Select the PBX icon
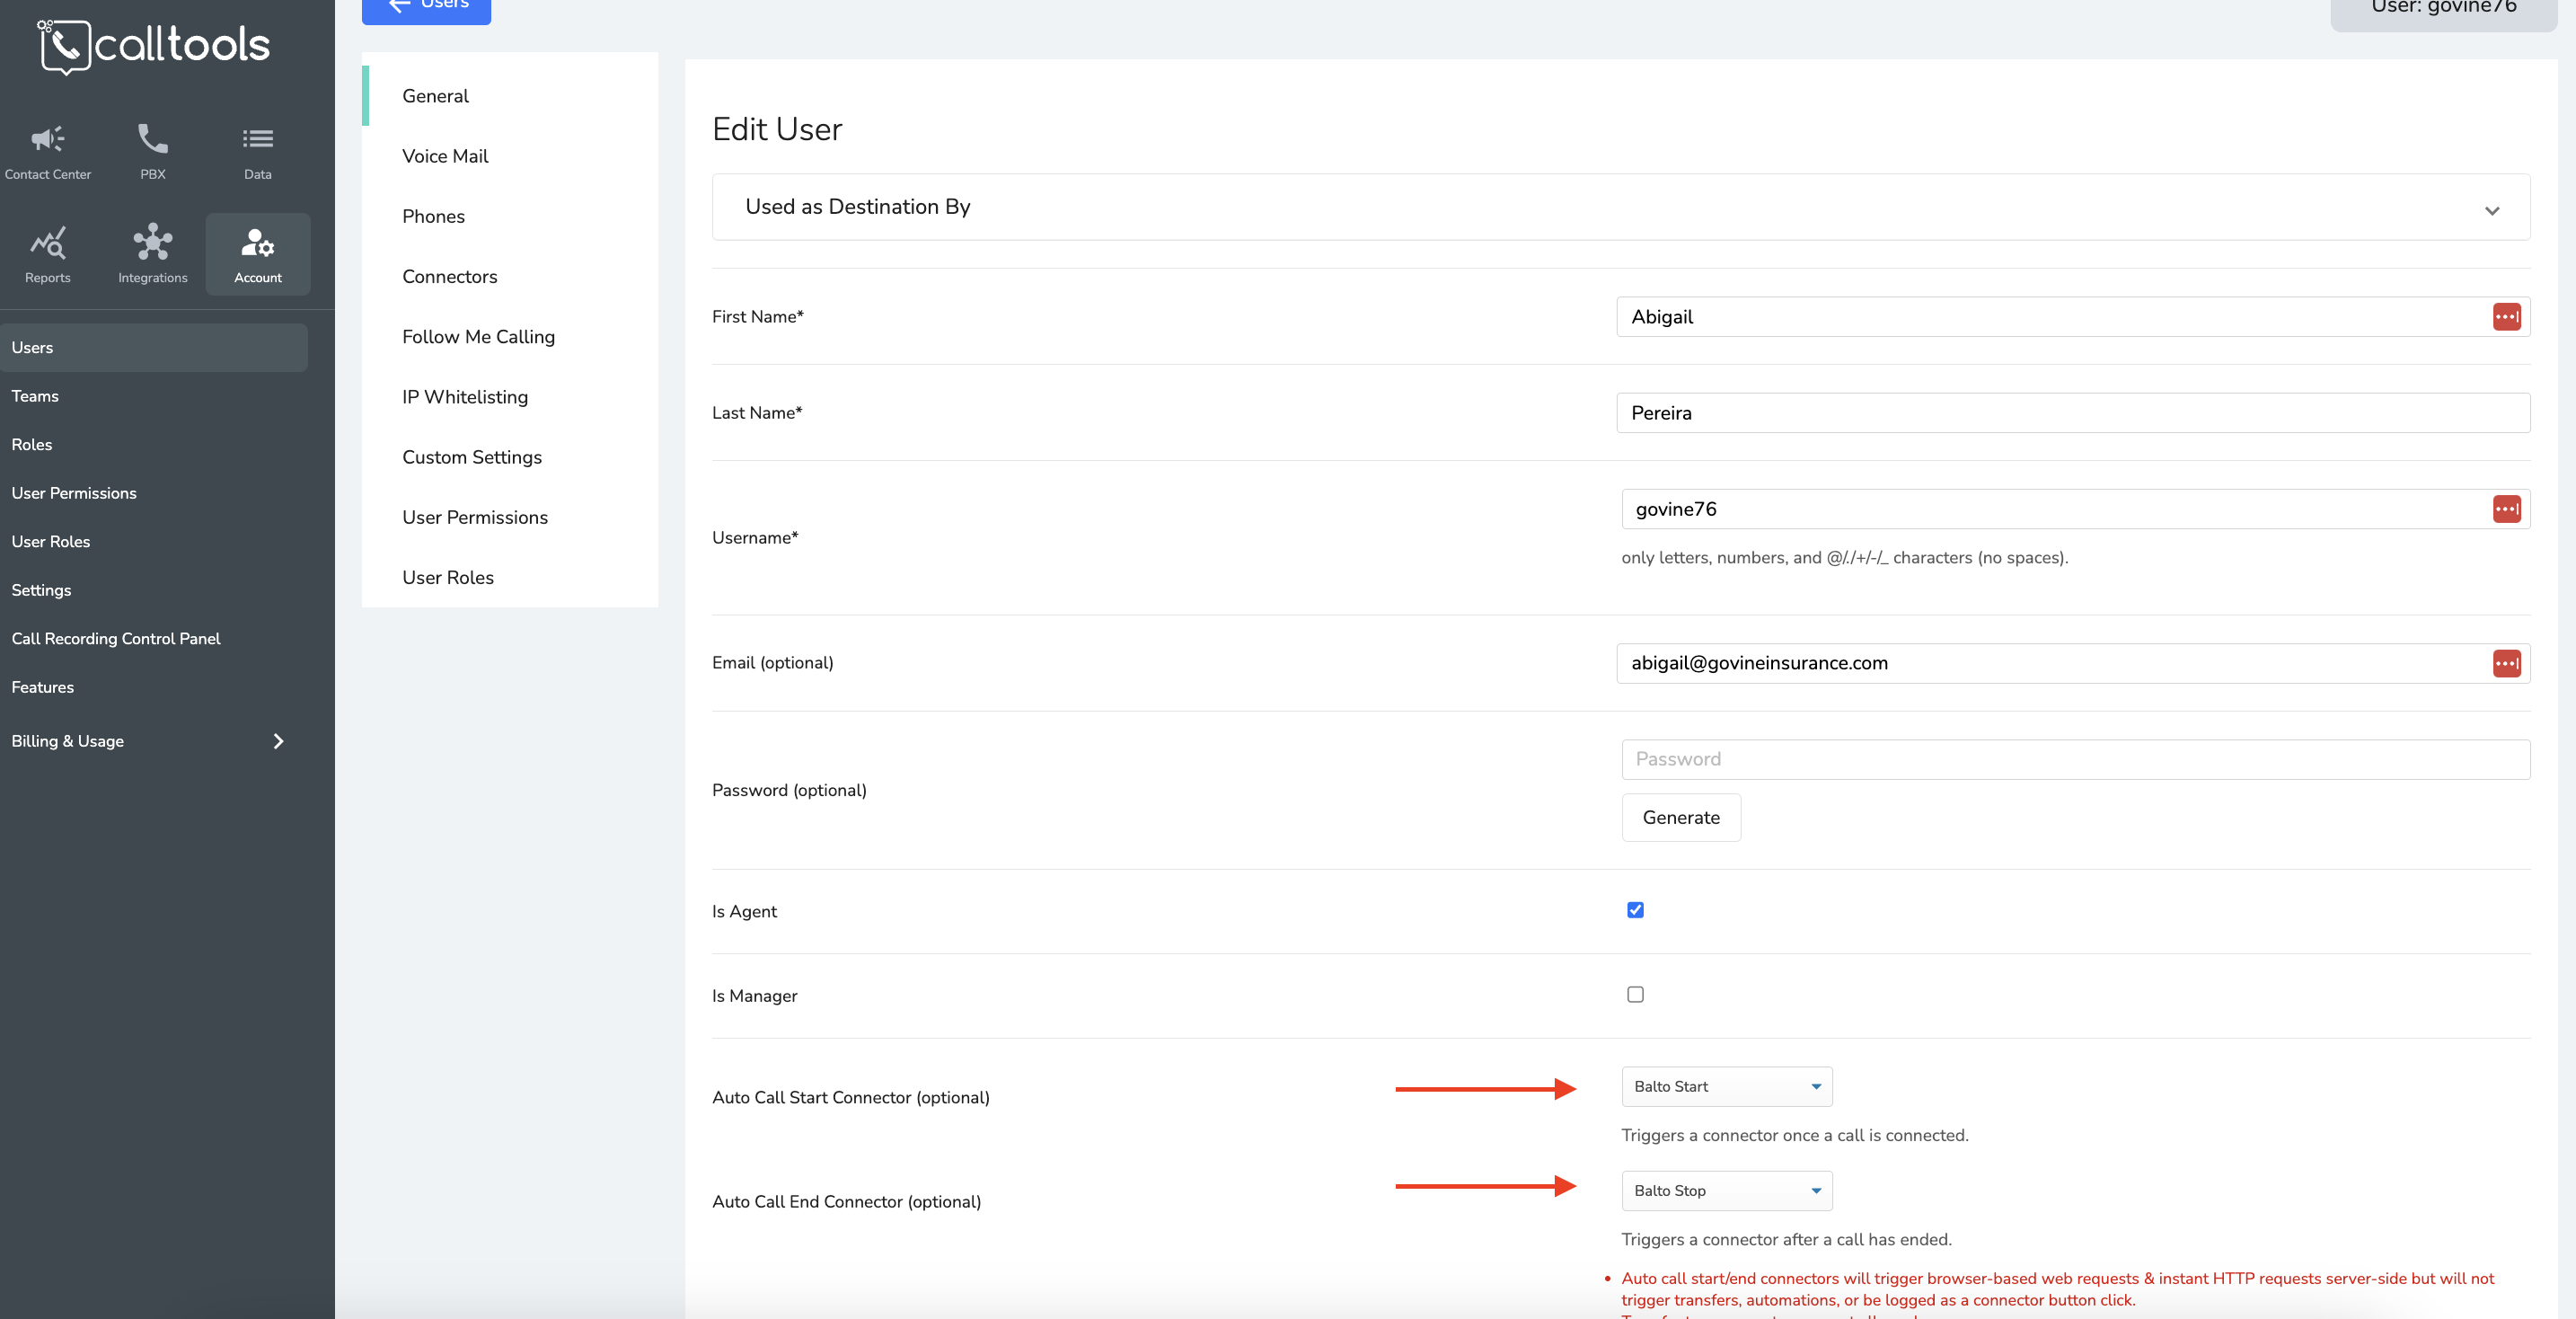Viewport: 2576px width, 1319px height. [152, 150]
